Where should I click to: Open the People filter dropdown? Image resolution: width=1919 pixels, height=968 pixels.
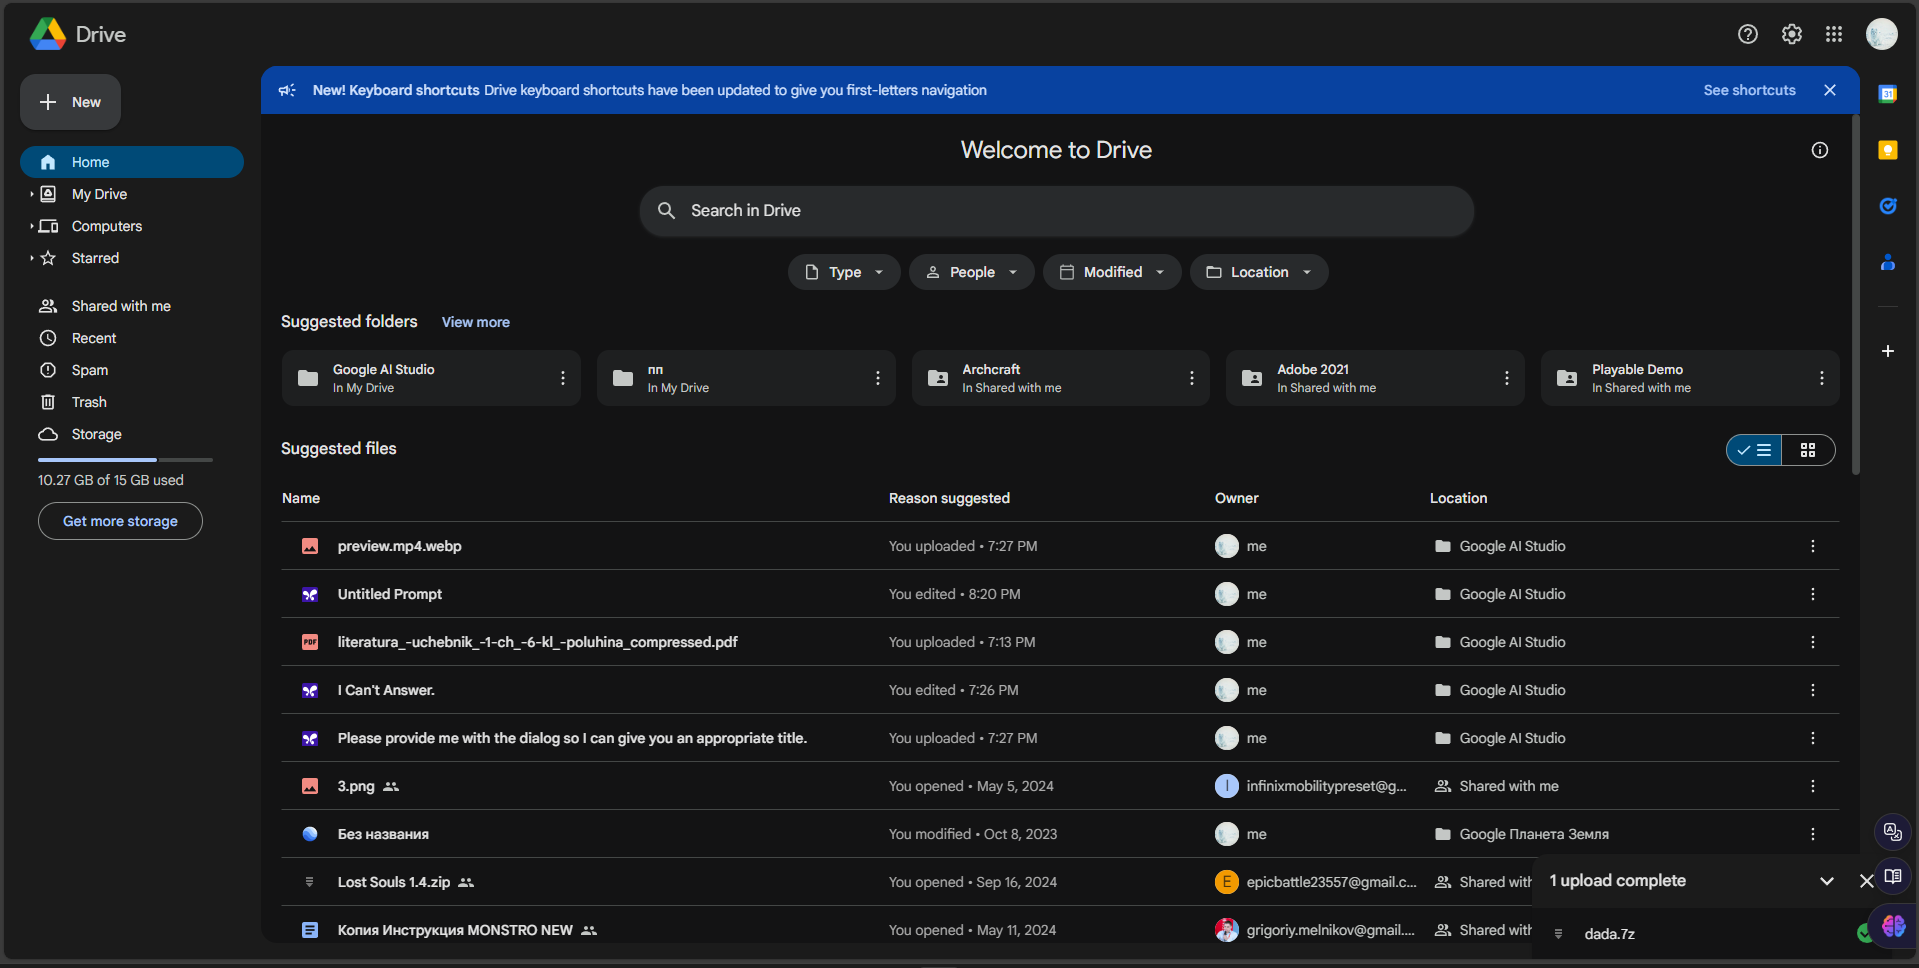(x=971, y=272)
